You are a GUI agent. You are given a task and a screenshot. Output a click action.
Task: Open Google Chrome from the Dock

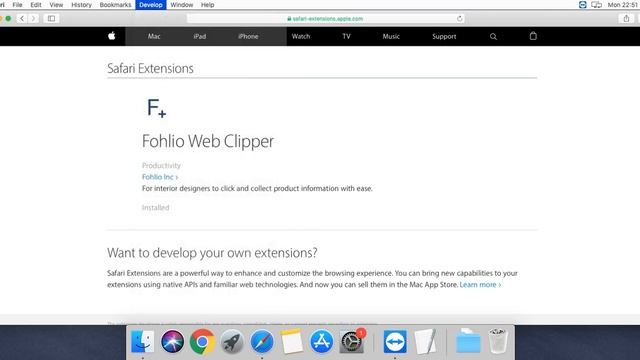point(202,341)
